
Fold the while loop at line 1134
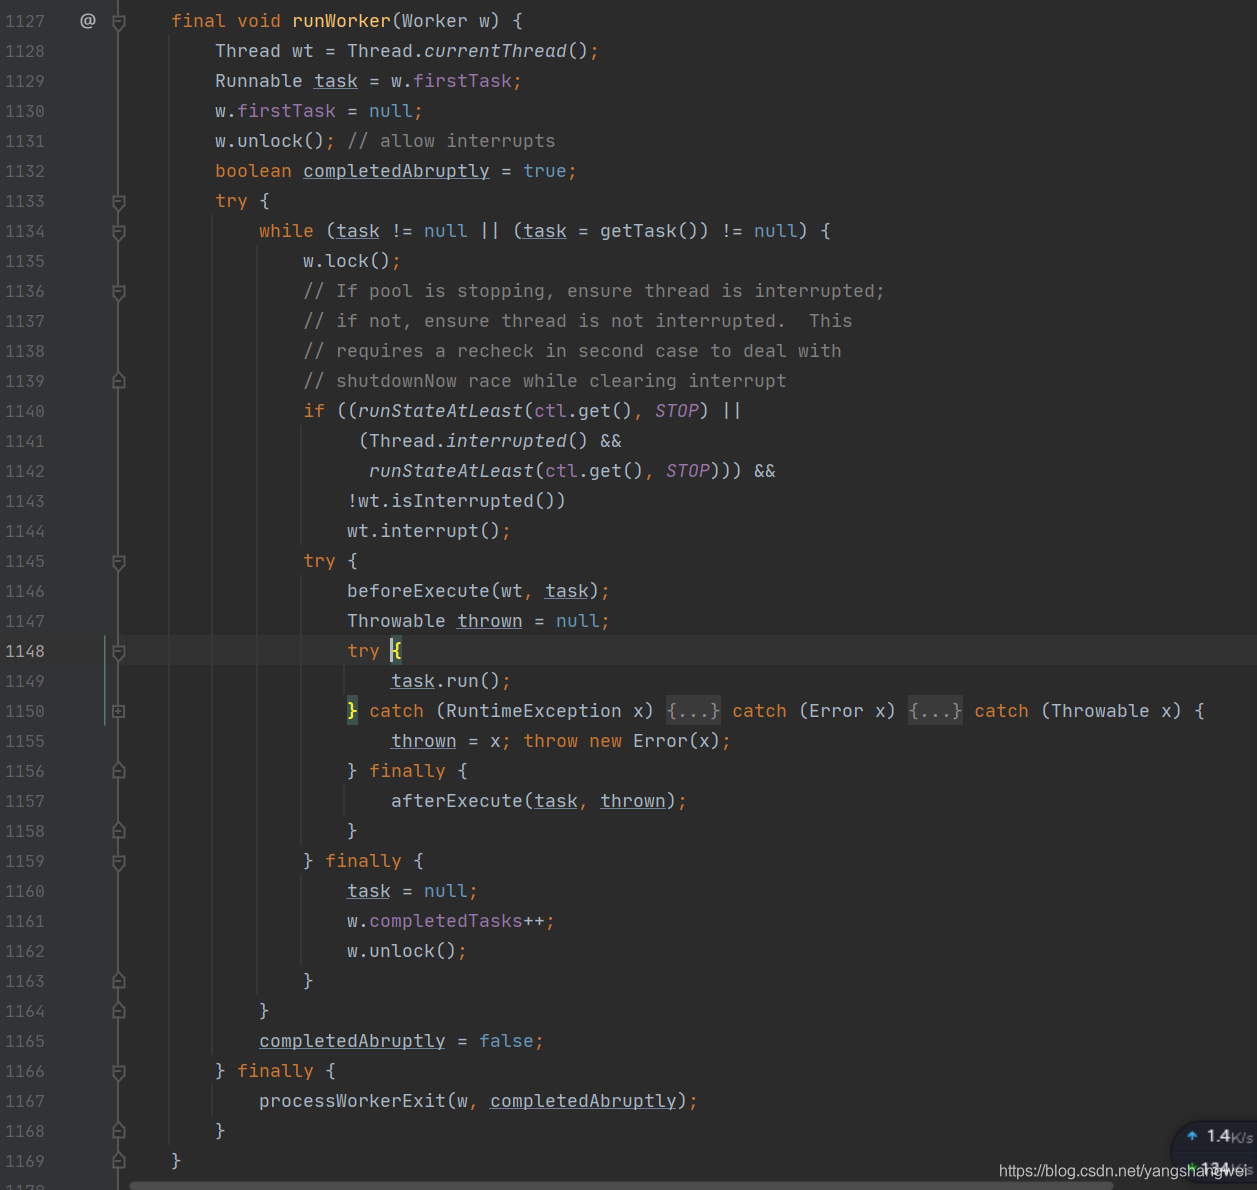[118, 232]
